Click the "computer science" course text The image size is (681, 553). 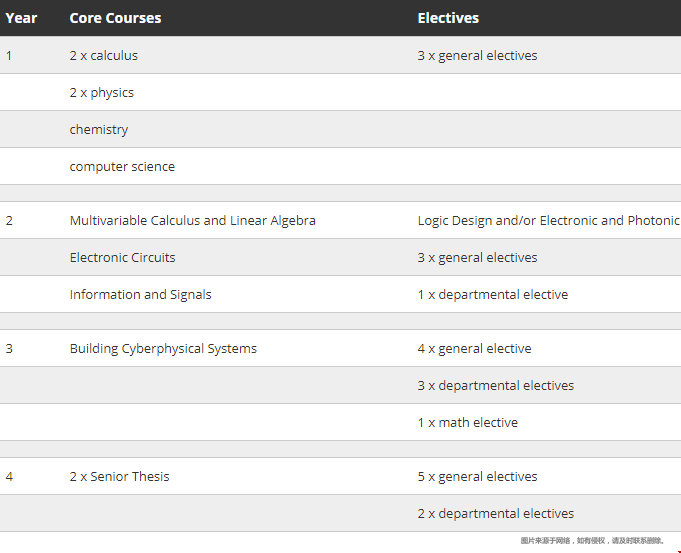[x=122, y=167]
